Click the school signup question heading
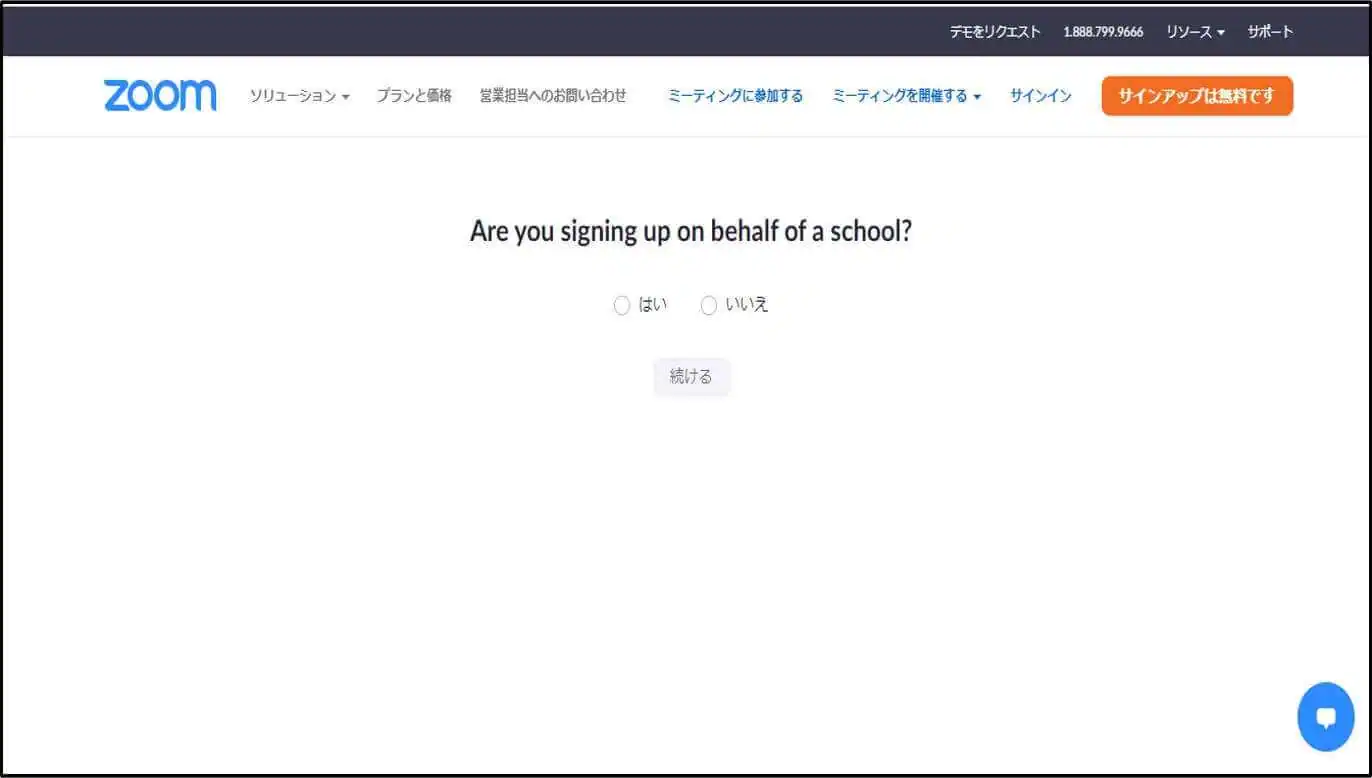 (691, 232)
